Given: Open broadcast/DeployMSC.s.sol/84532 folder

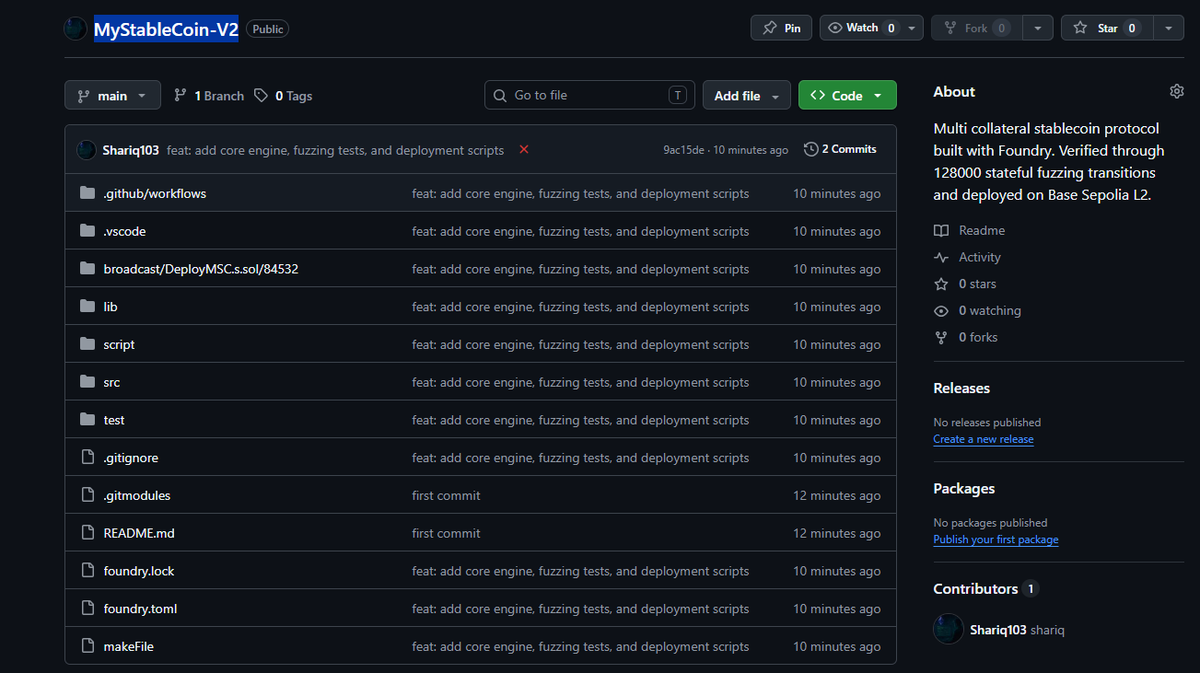Looking at the screenshot, I should pyautogui.click(x=201, y=269).
